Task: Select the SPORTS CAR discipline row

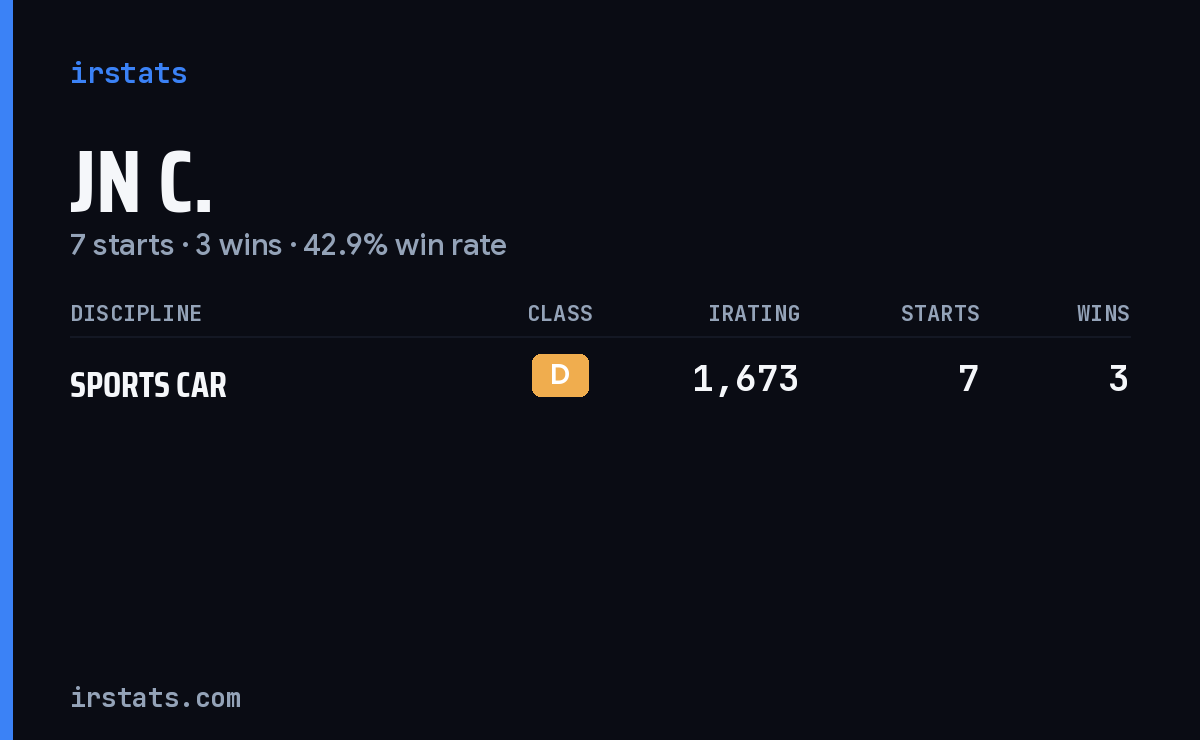Action: [600, 380]
